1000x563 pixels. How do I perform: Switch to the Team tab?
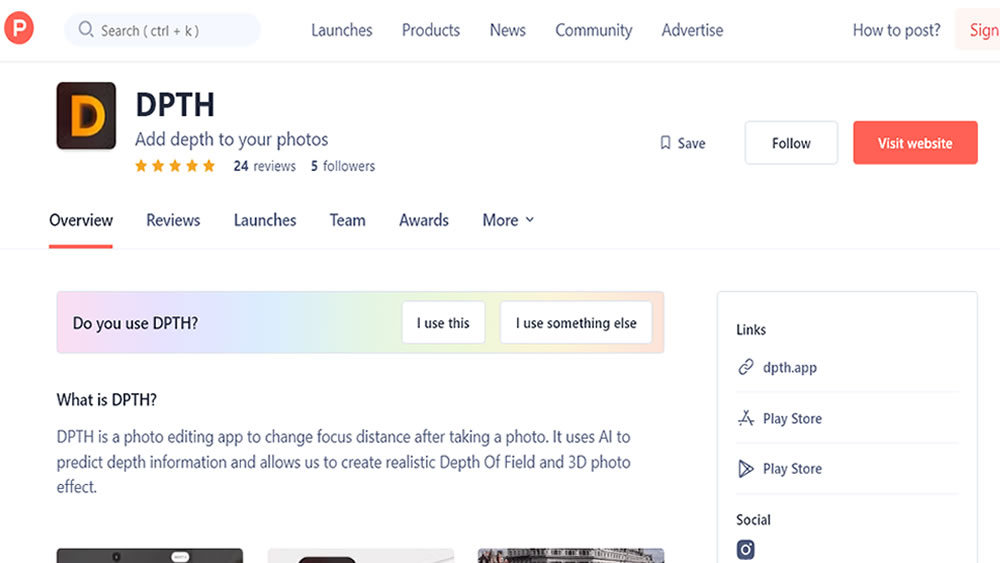pyautogui.click(x=347, y=221)
